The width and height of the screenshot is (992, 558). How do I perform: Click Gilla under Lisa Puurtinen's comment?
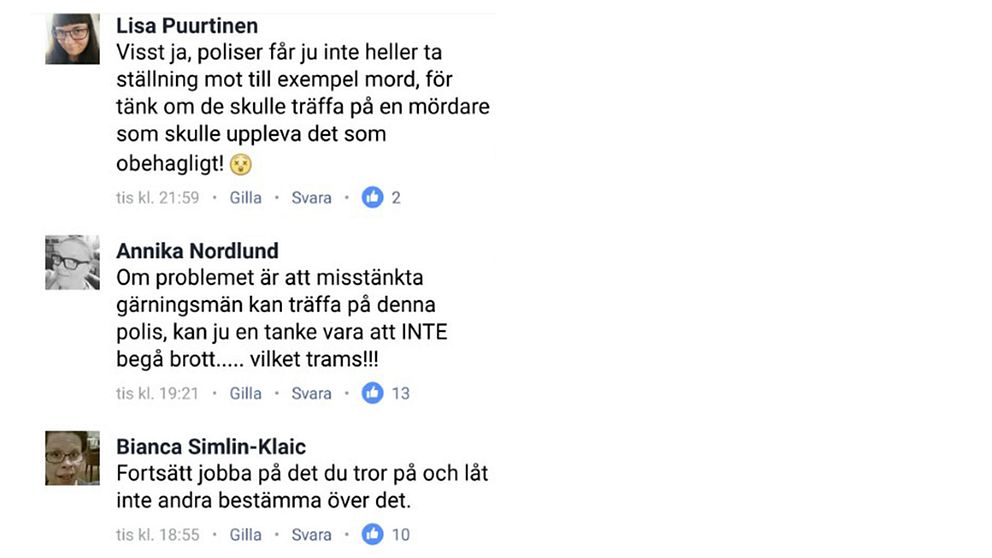pyautogui.click(x=245, y=198)
